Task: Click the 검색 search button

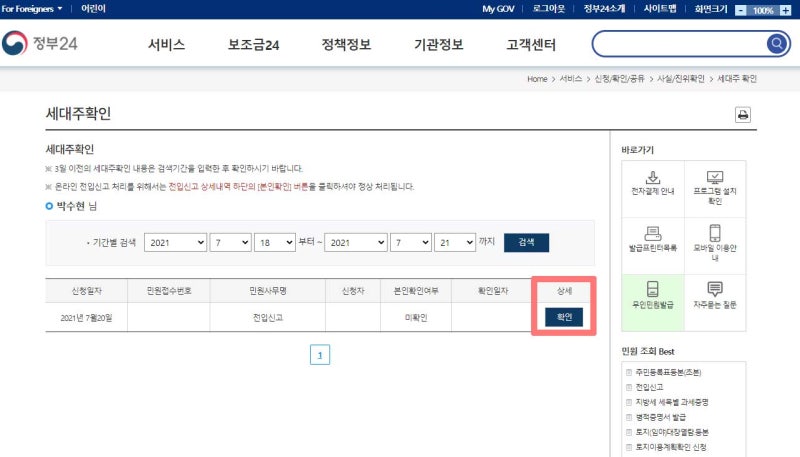Action: pyautogui.click(x=527, y=242)
